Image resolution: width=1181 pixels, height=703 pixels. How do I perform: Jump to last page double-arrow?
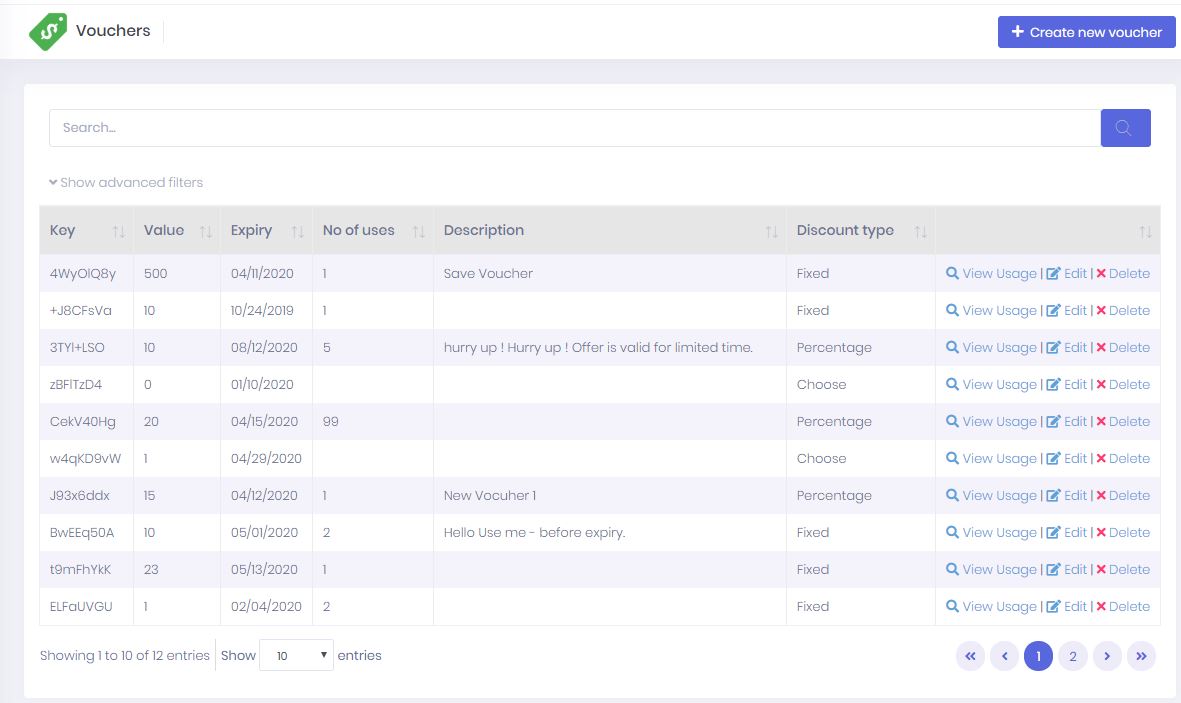pos(1141,656)
